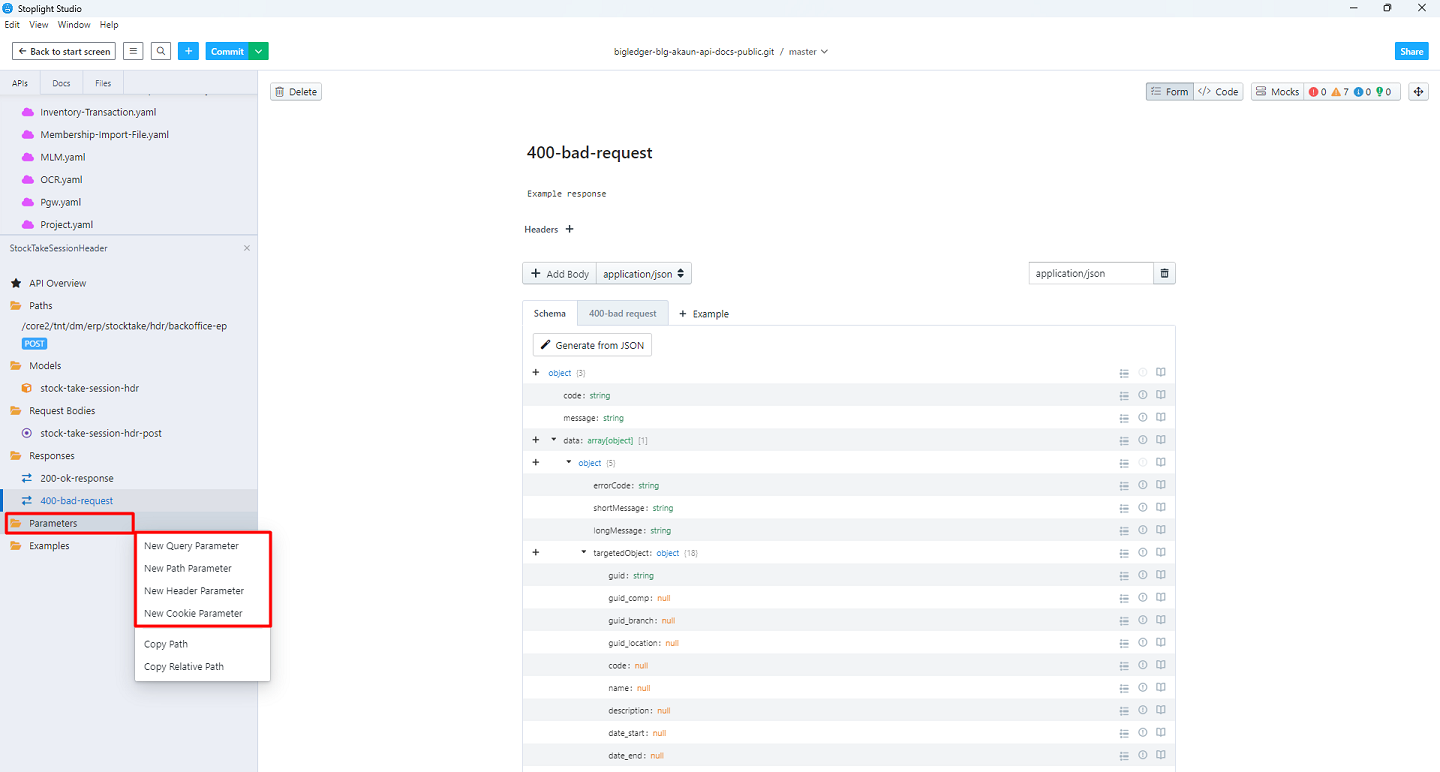Select New Query Parameter from context menu
This screenshot has width=1440, height=772.
coord(191,546)
